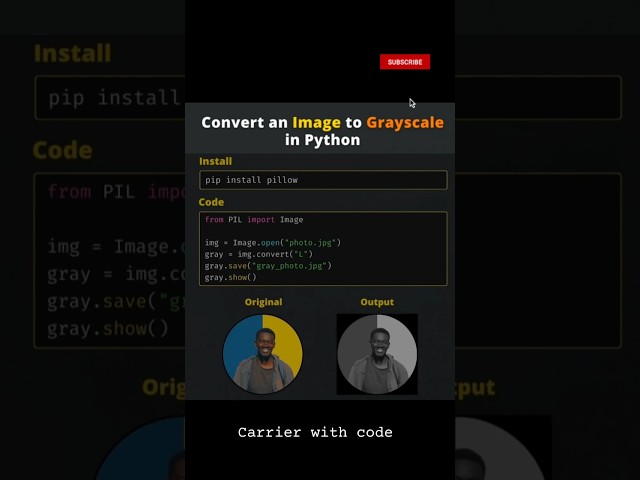Click the gray.save("gray_photo.jpg") line
The image size is (640, 480).
pos(268,266)
